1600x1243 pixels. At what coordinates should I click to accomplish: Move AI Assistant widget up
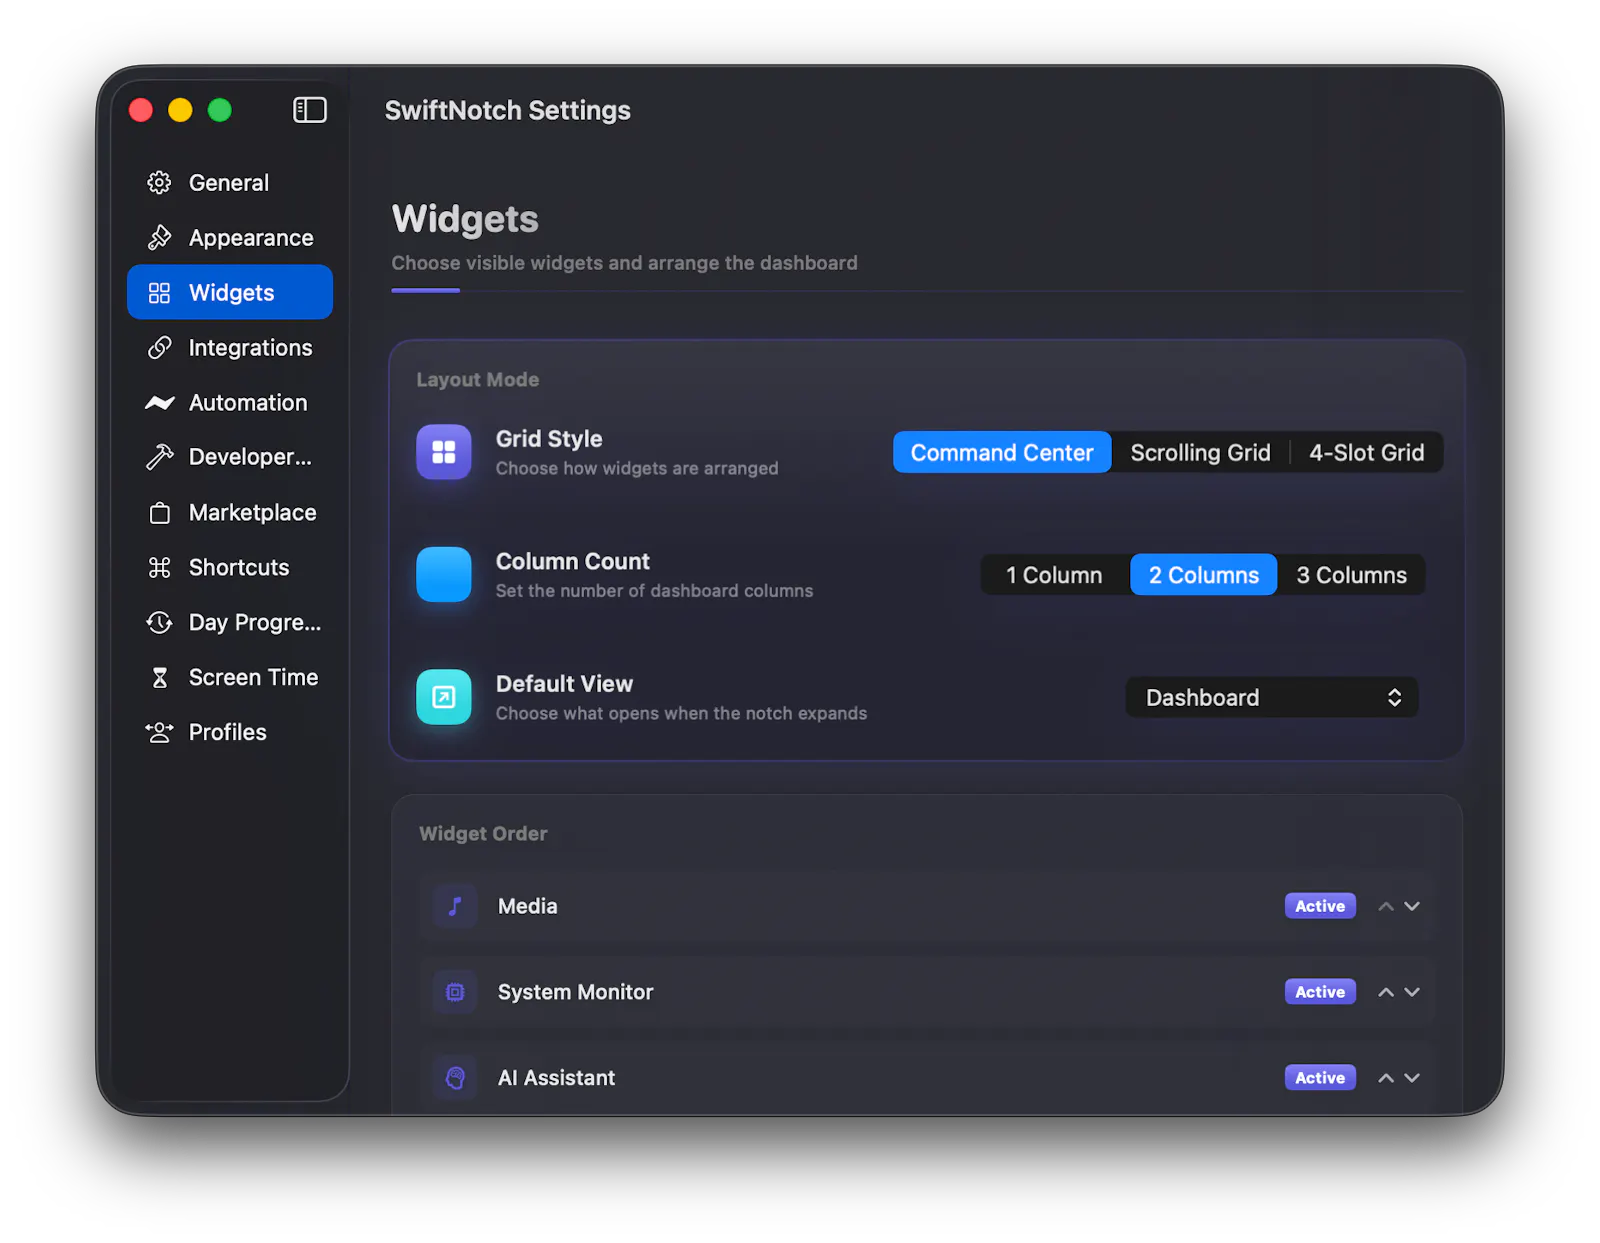click(x=1386, y=1079)
